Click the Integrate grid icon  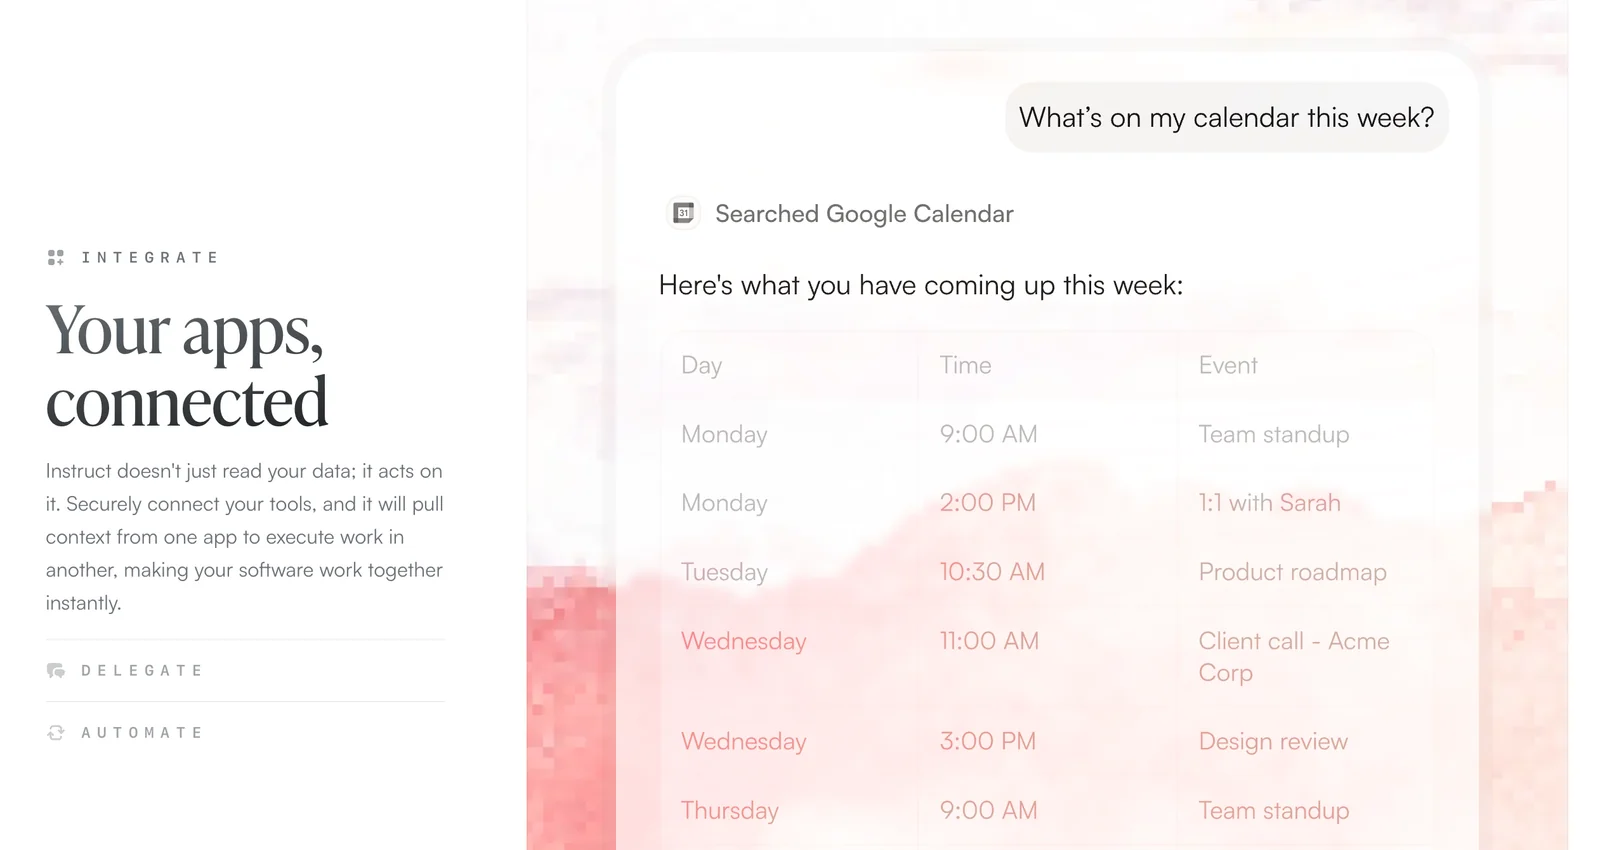coord(57,257)
